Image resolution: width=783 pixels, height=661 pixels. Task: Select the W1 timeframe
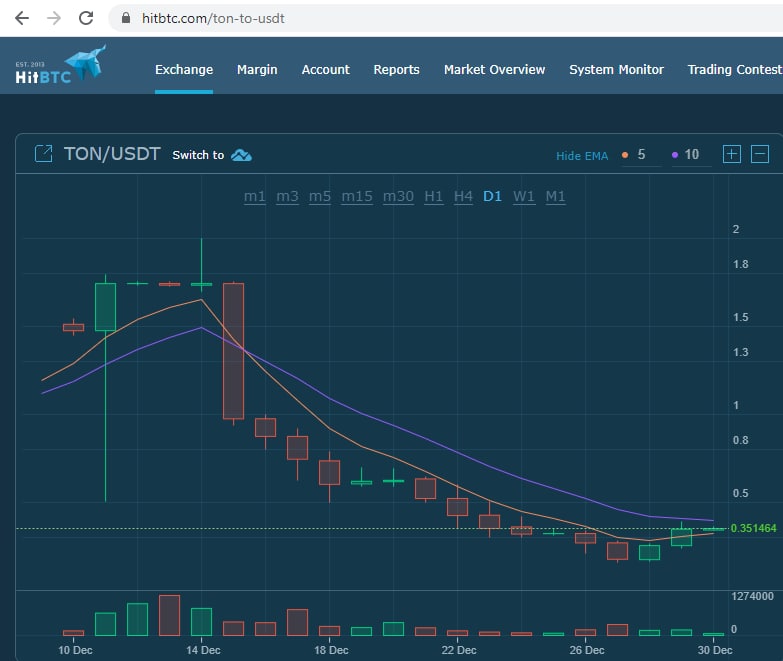click(x=524, y=196)
